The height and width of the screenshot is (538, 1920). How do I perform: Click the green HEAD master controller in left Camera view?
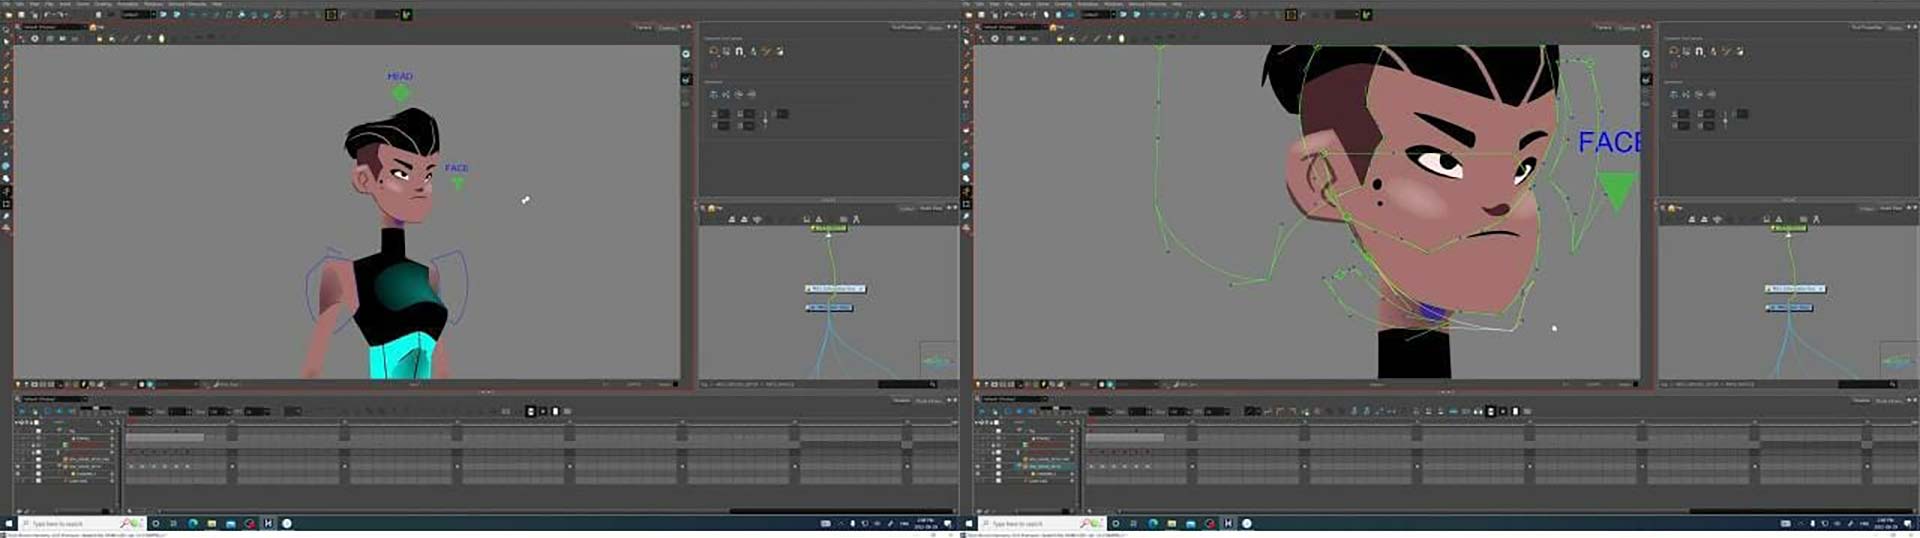400,93
